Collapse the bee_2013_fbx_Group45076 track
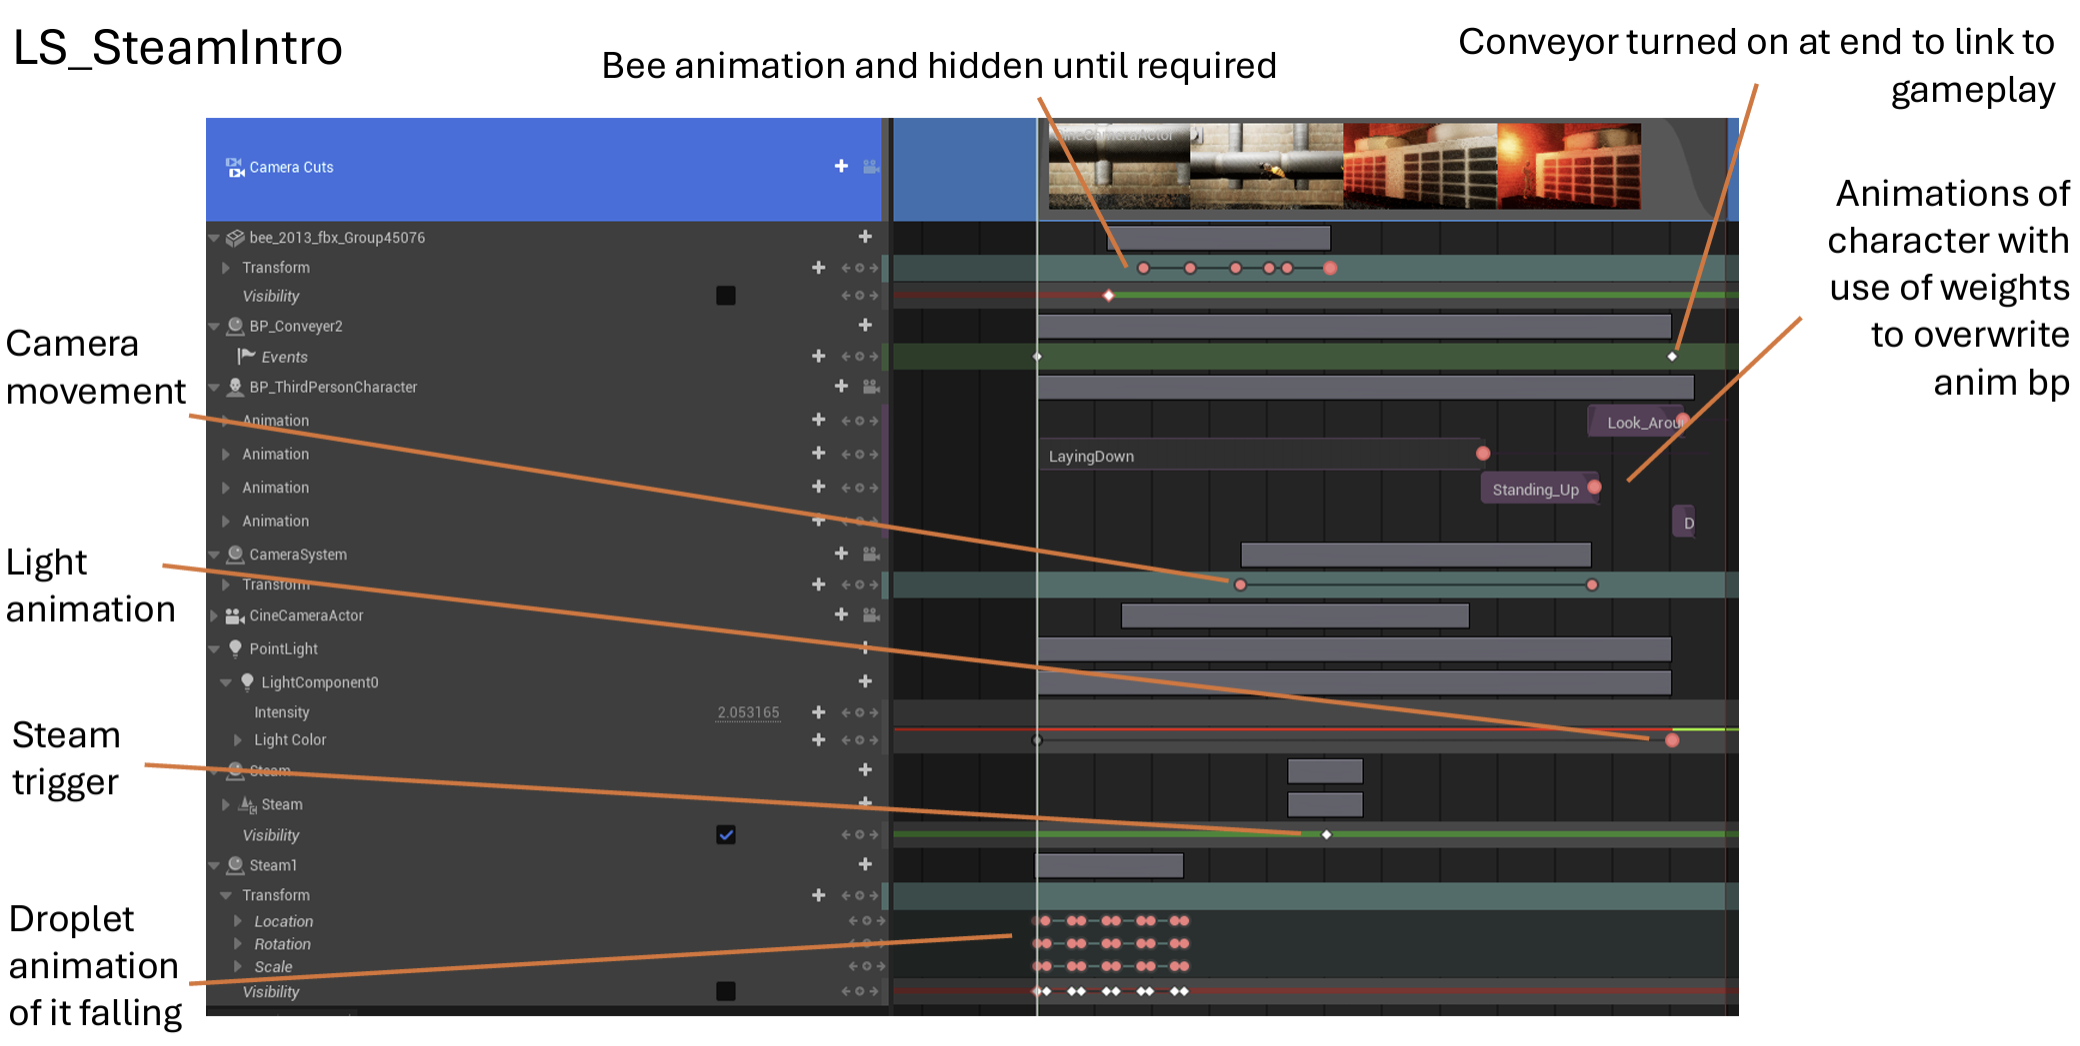Screen dimensions: 2080x1046 tap(214, 238)
